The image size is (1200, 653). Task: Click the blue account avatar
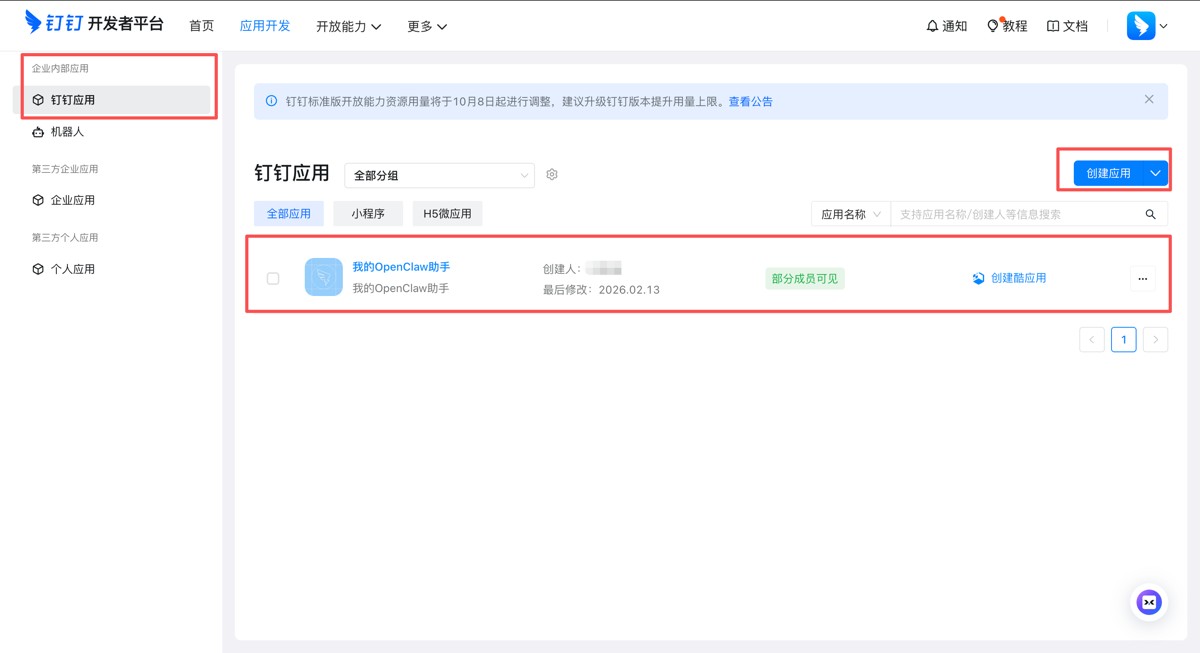[1141, 26]
